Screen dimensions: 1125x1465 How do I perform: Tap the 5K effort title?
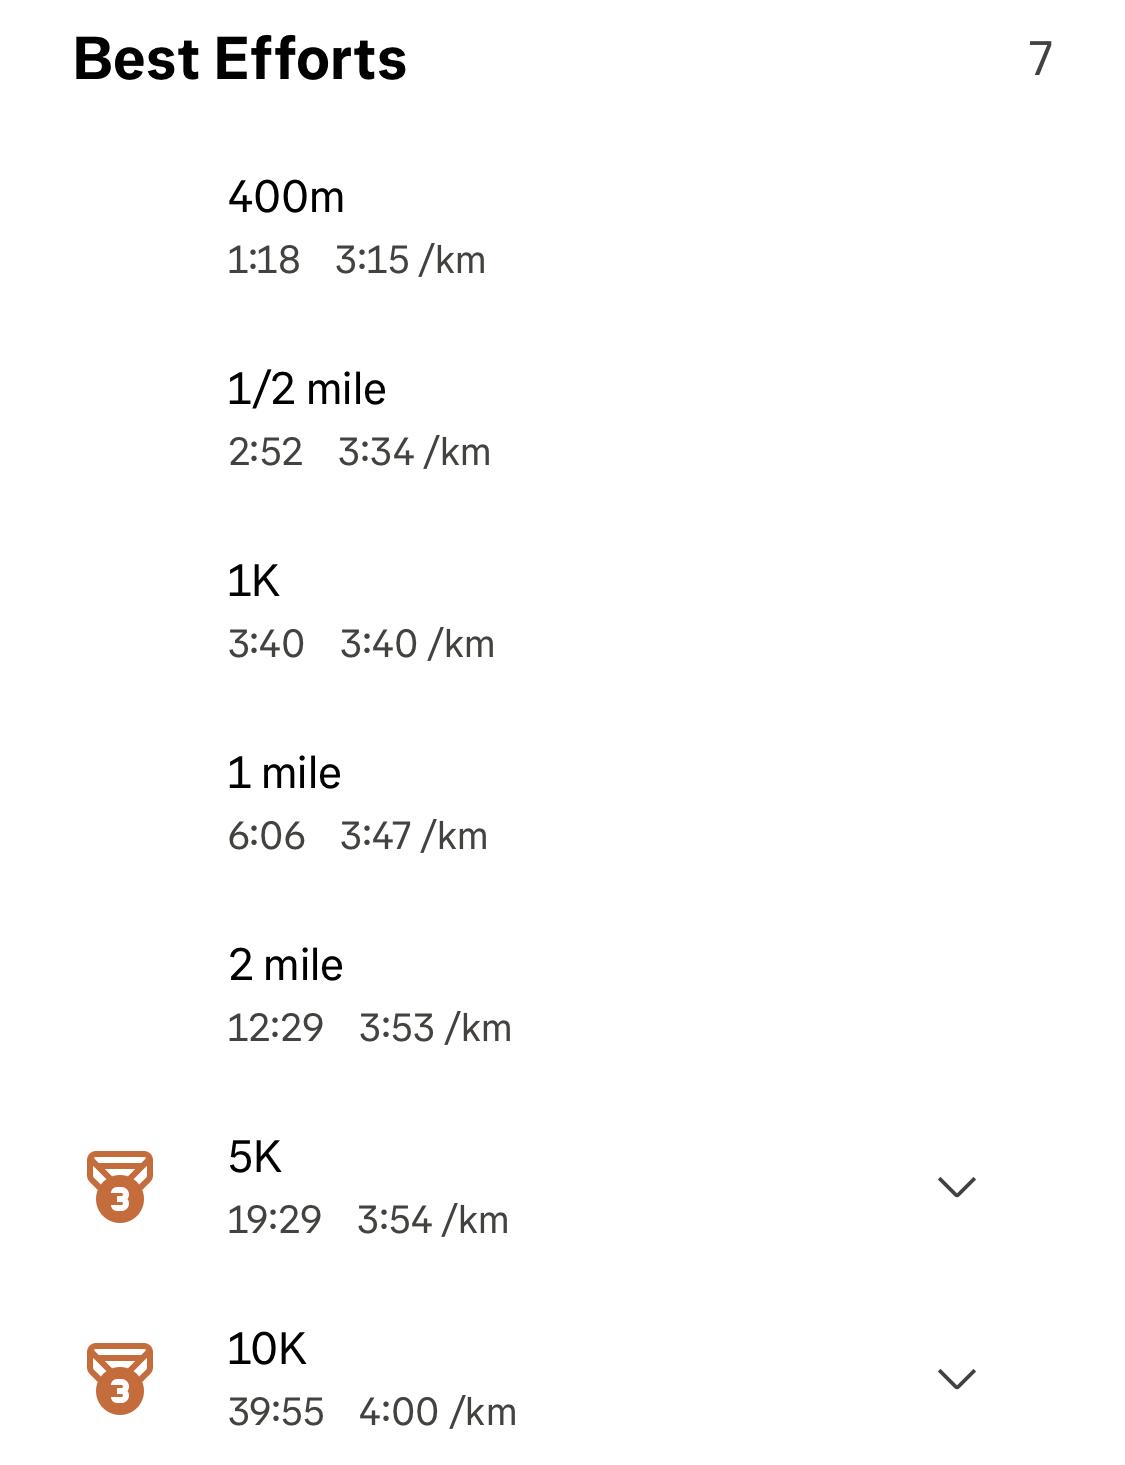pyautogui.click(x=255, y=1157)
